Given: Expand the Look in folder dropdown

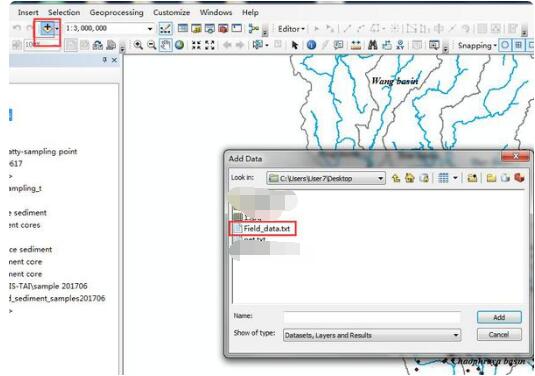Looking at the screenshot, I should [x=380, y=178].
